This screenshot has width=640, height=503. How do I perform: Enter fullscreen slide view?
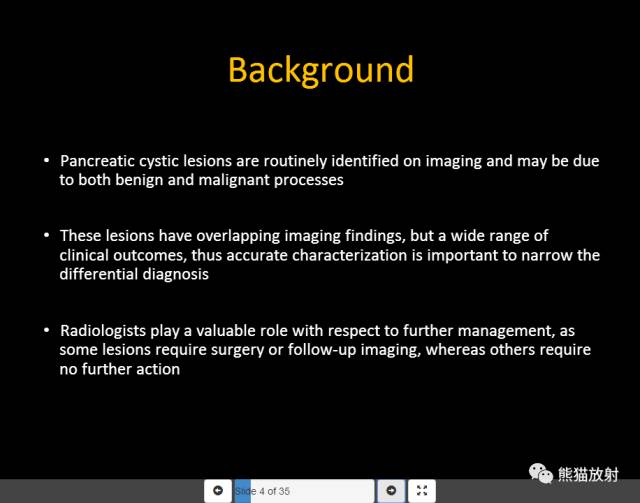tap(422, 491)
